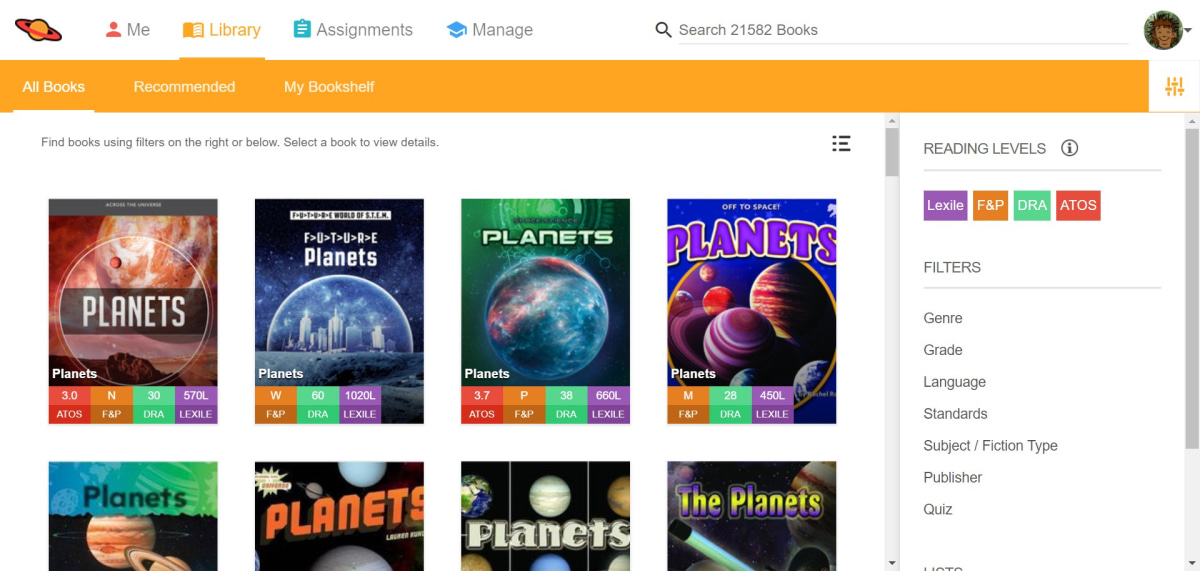
Task: Toggle the DRA reading level
Action: tap(1031, 205)
